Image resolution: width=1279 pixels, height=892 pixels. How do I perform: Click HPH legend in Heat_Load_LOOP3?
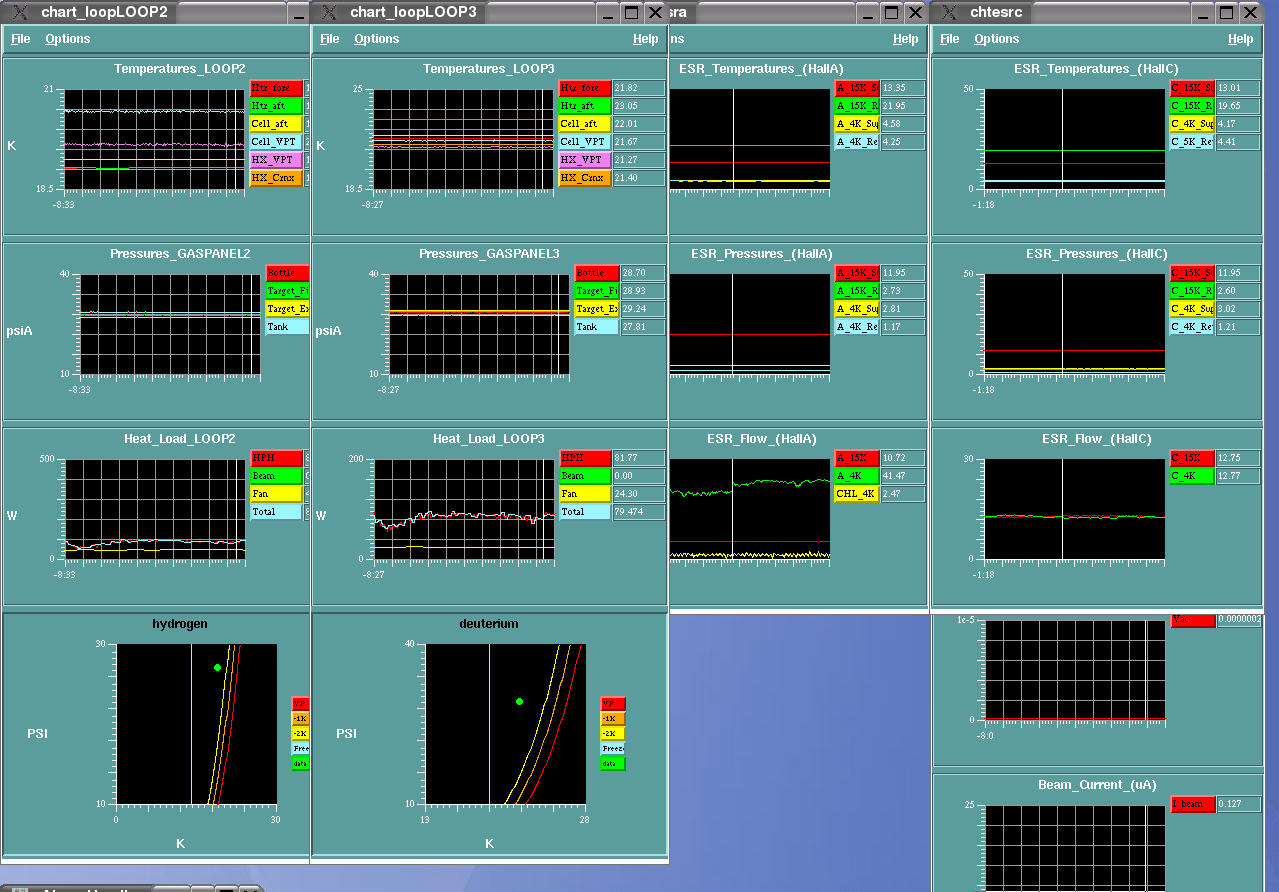[585, 458]
